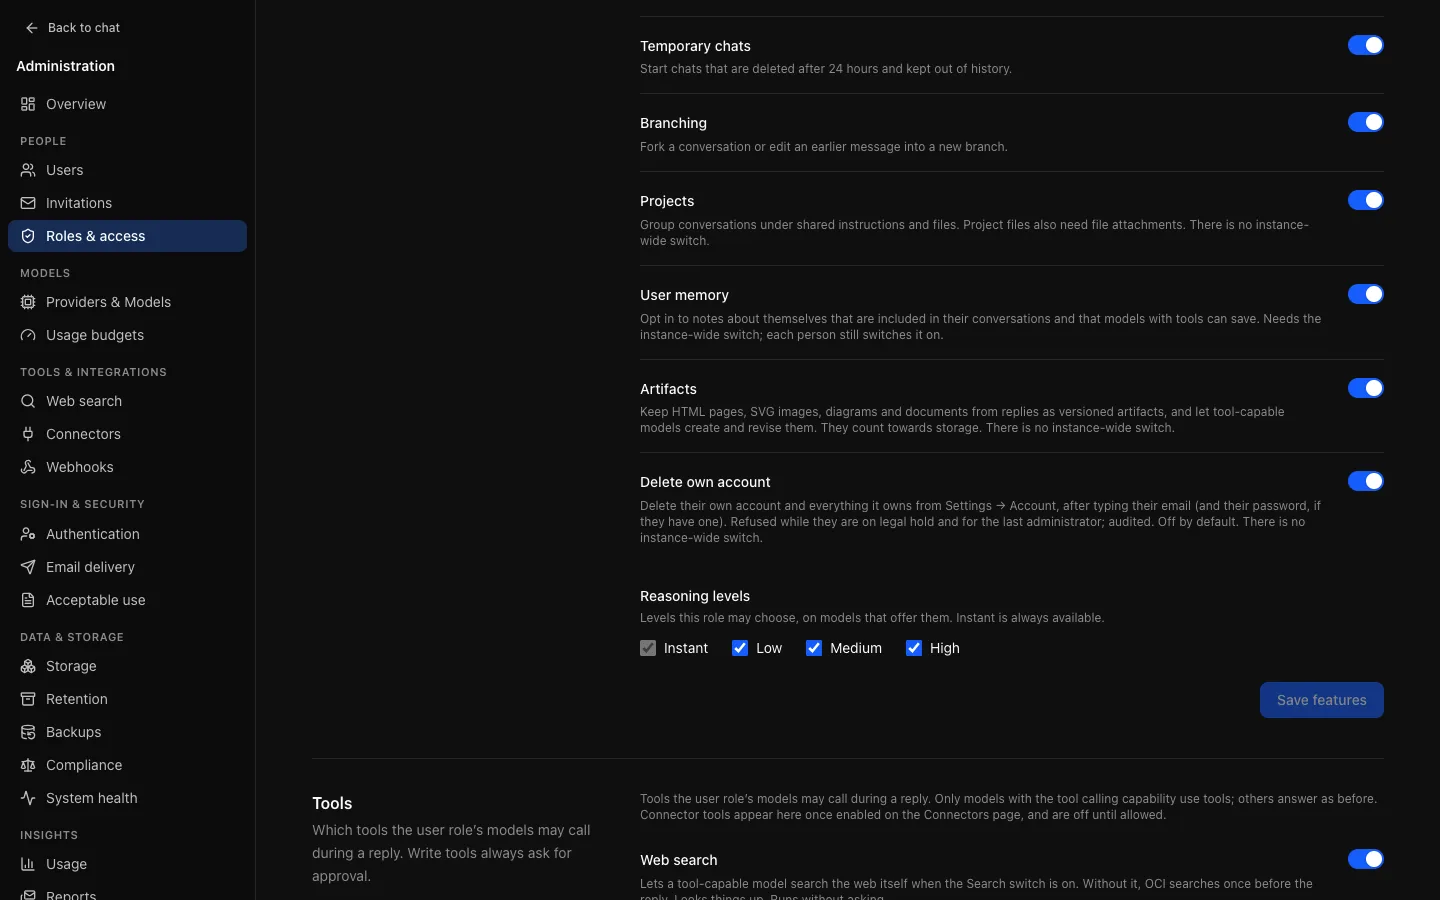1440x900 pixels.
Task: Open the Acceptable use page
Action: (x=127, y=600)
